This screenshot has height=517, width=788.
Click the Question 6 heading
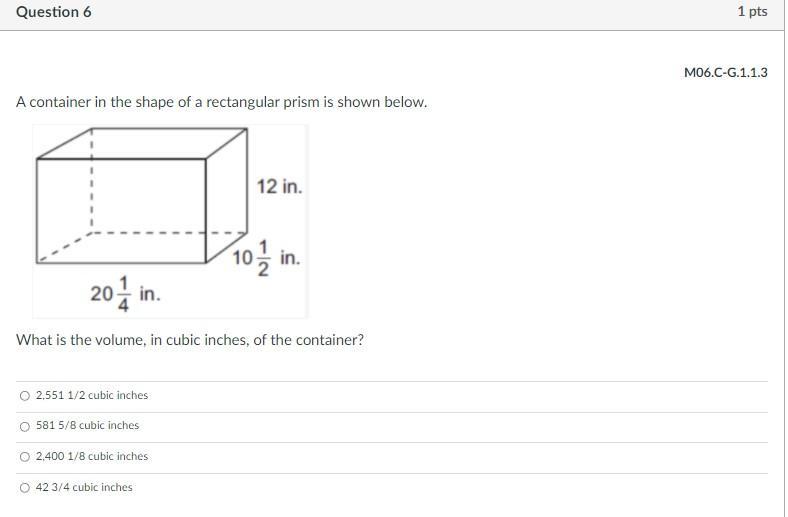[54, 12]
